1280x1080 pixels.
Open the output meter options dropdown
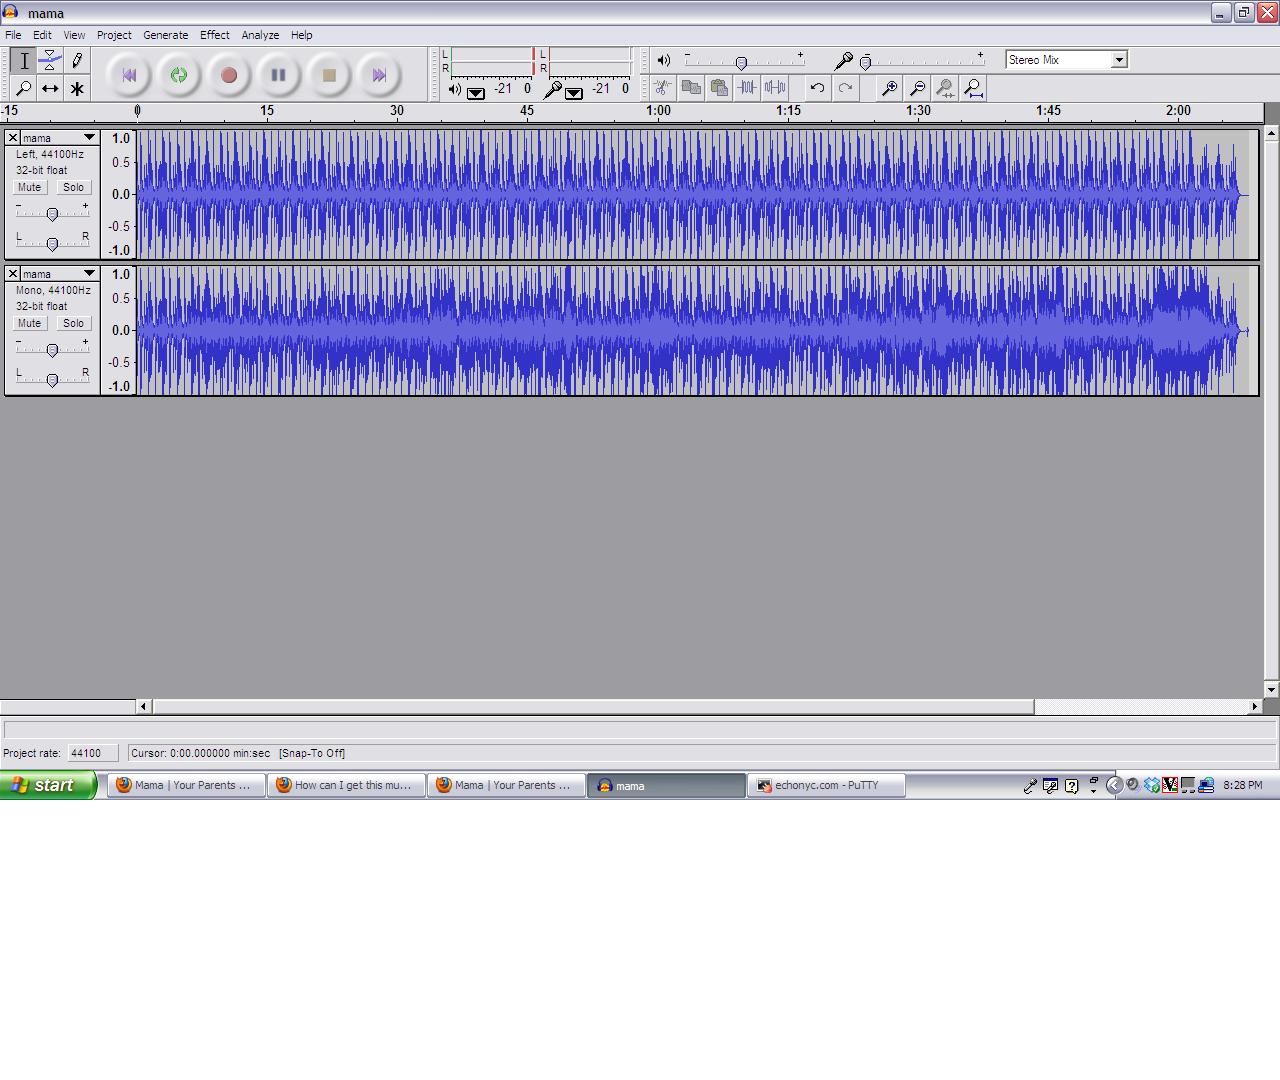pos(476,93)
